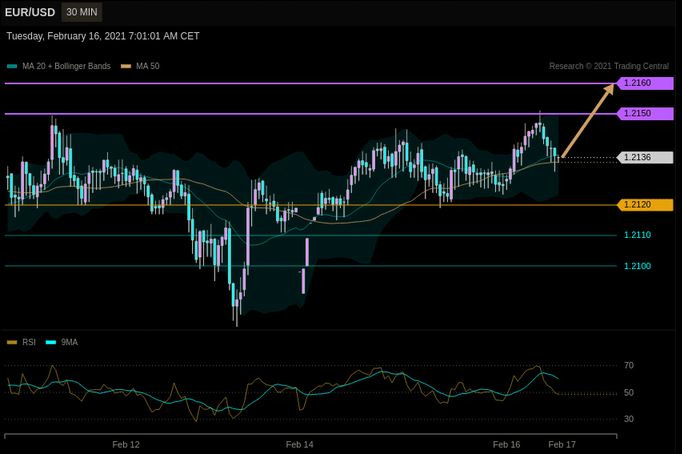Select the 30 MIN timeframe button
The height and width of the screenshot is (454, 682).
(x=82, y=12)
